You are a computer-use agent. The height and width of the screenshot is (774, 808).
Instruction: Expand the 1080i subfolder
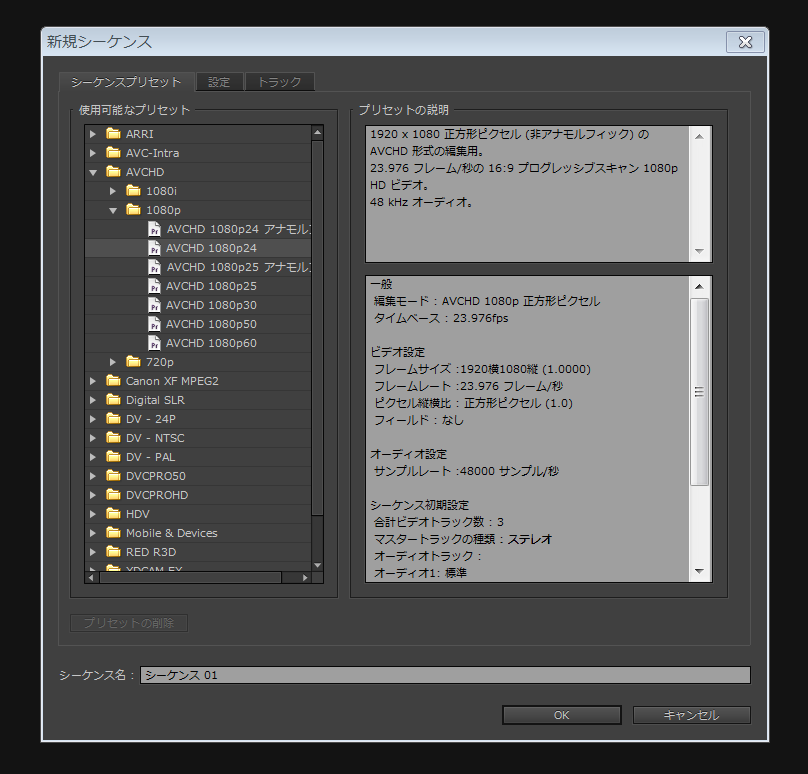coord(113,191)
